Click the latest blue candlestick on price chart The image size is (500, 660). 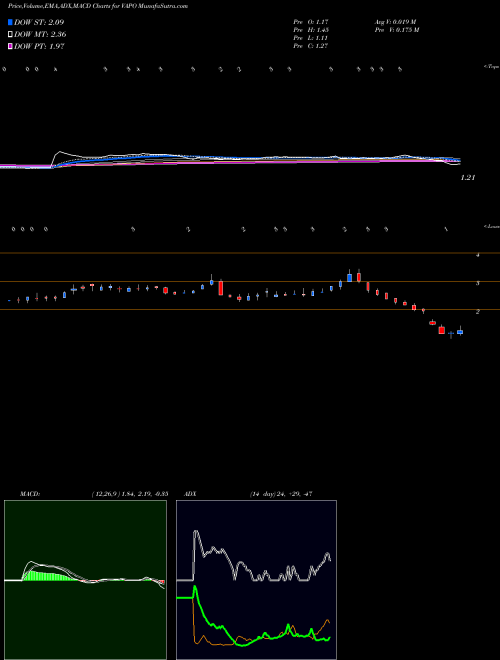pos(460,332)
